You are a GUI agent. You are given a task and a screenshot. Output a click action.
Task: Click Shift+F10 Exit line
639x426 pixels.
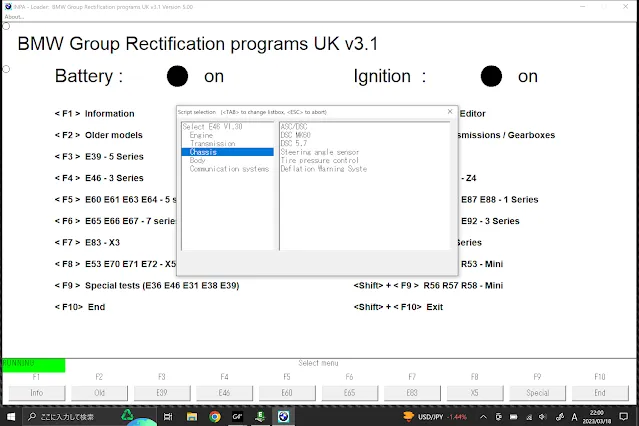(x=398, y=307)
